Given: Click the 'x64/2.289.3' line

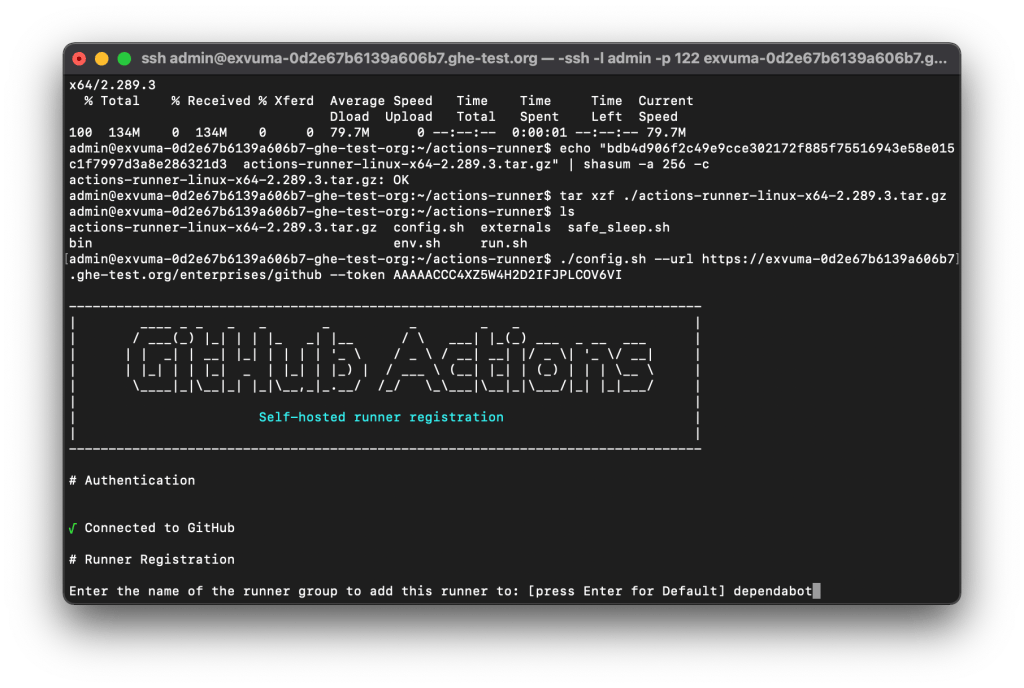Looking at the screenshot, I should click(x=112, y=85).
